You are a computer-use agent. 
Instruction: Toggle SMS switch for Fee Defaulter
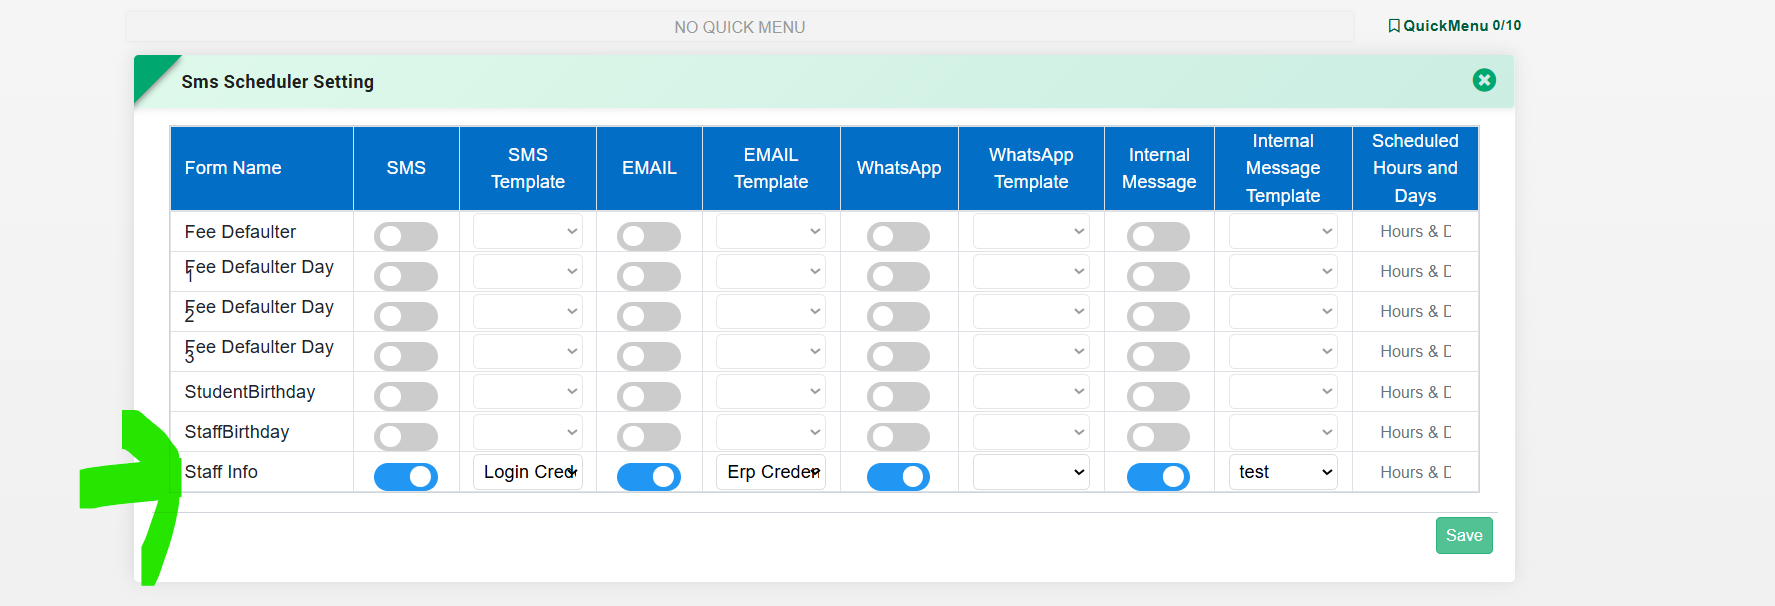point(406,236)
